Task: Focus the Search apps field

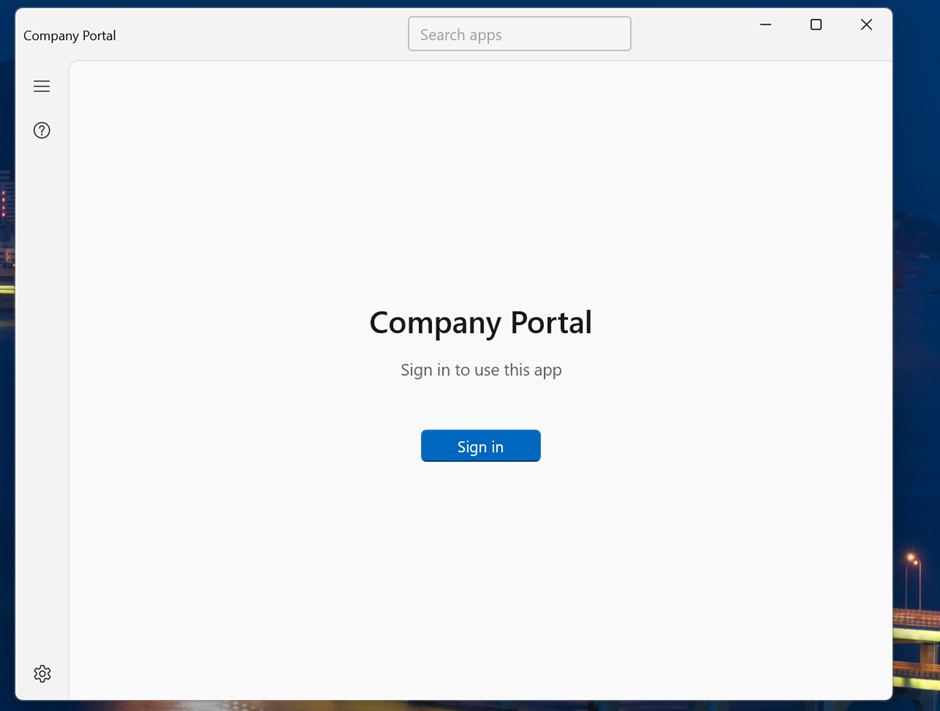Action: tap(519, 34)
